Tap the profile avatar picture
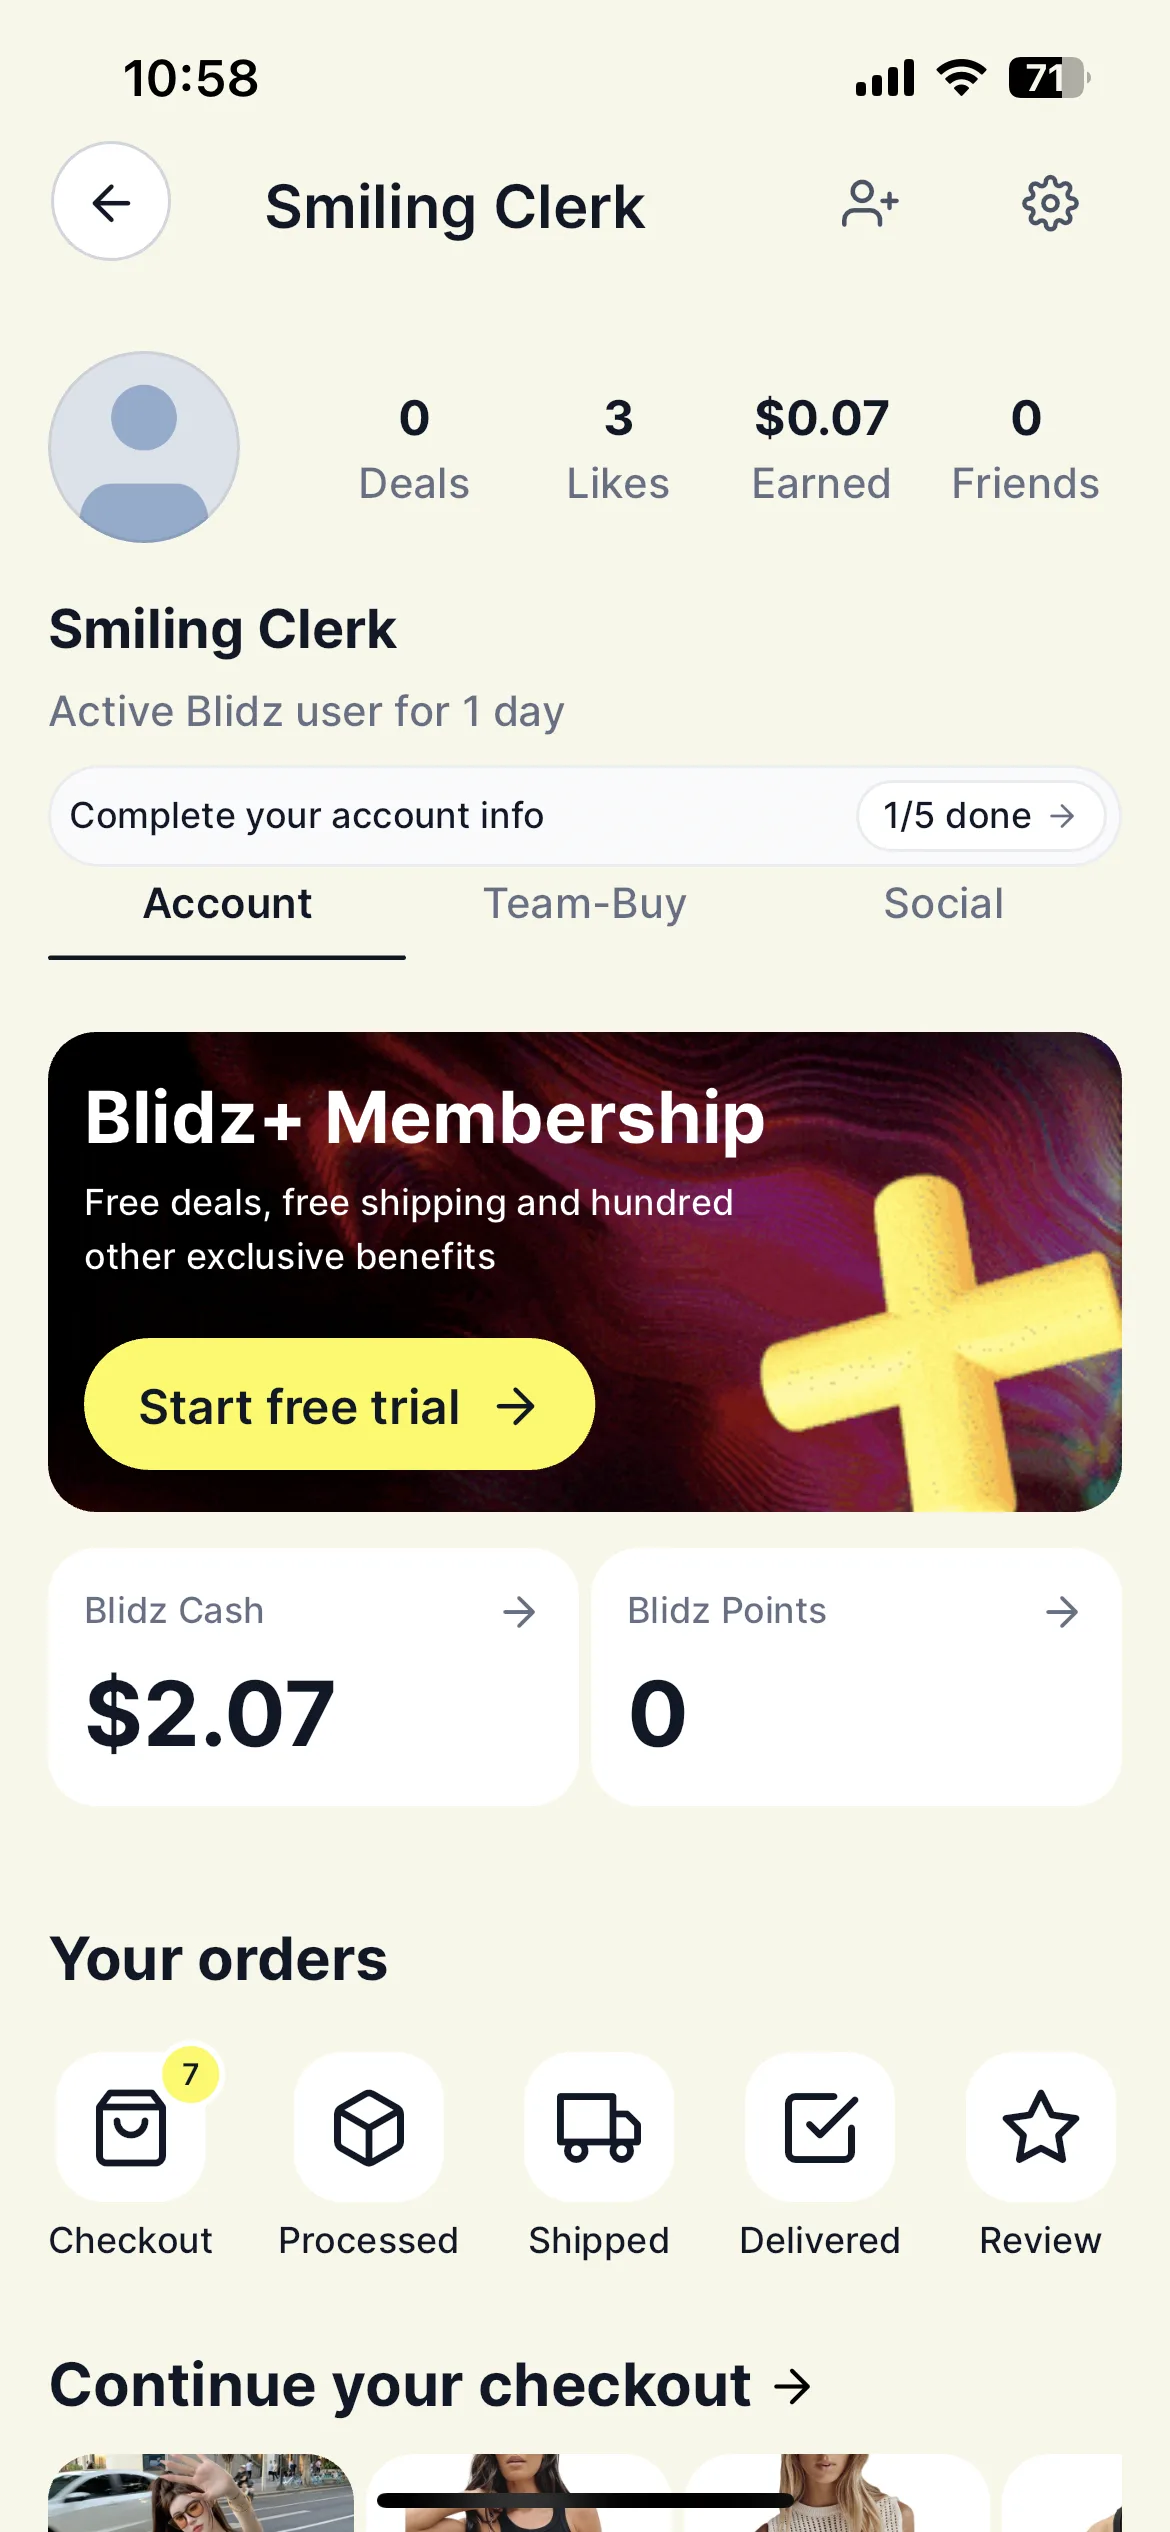The image size is (1170, 2532). tap(144, 447)
